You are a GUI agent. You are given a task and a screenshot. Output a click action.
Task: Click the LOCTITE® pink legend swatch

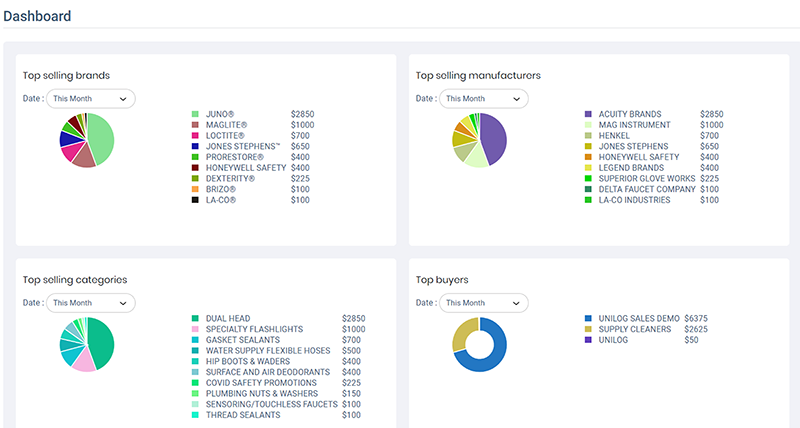coord(196,136)
